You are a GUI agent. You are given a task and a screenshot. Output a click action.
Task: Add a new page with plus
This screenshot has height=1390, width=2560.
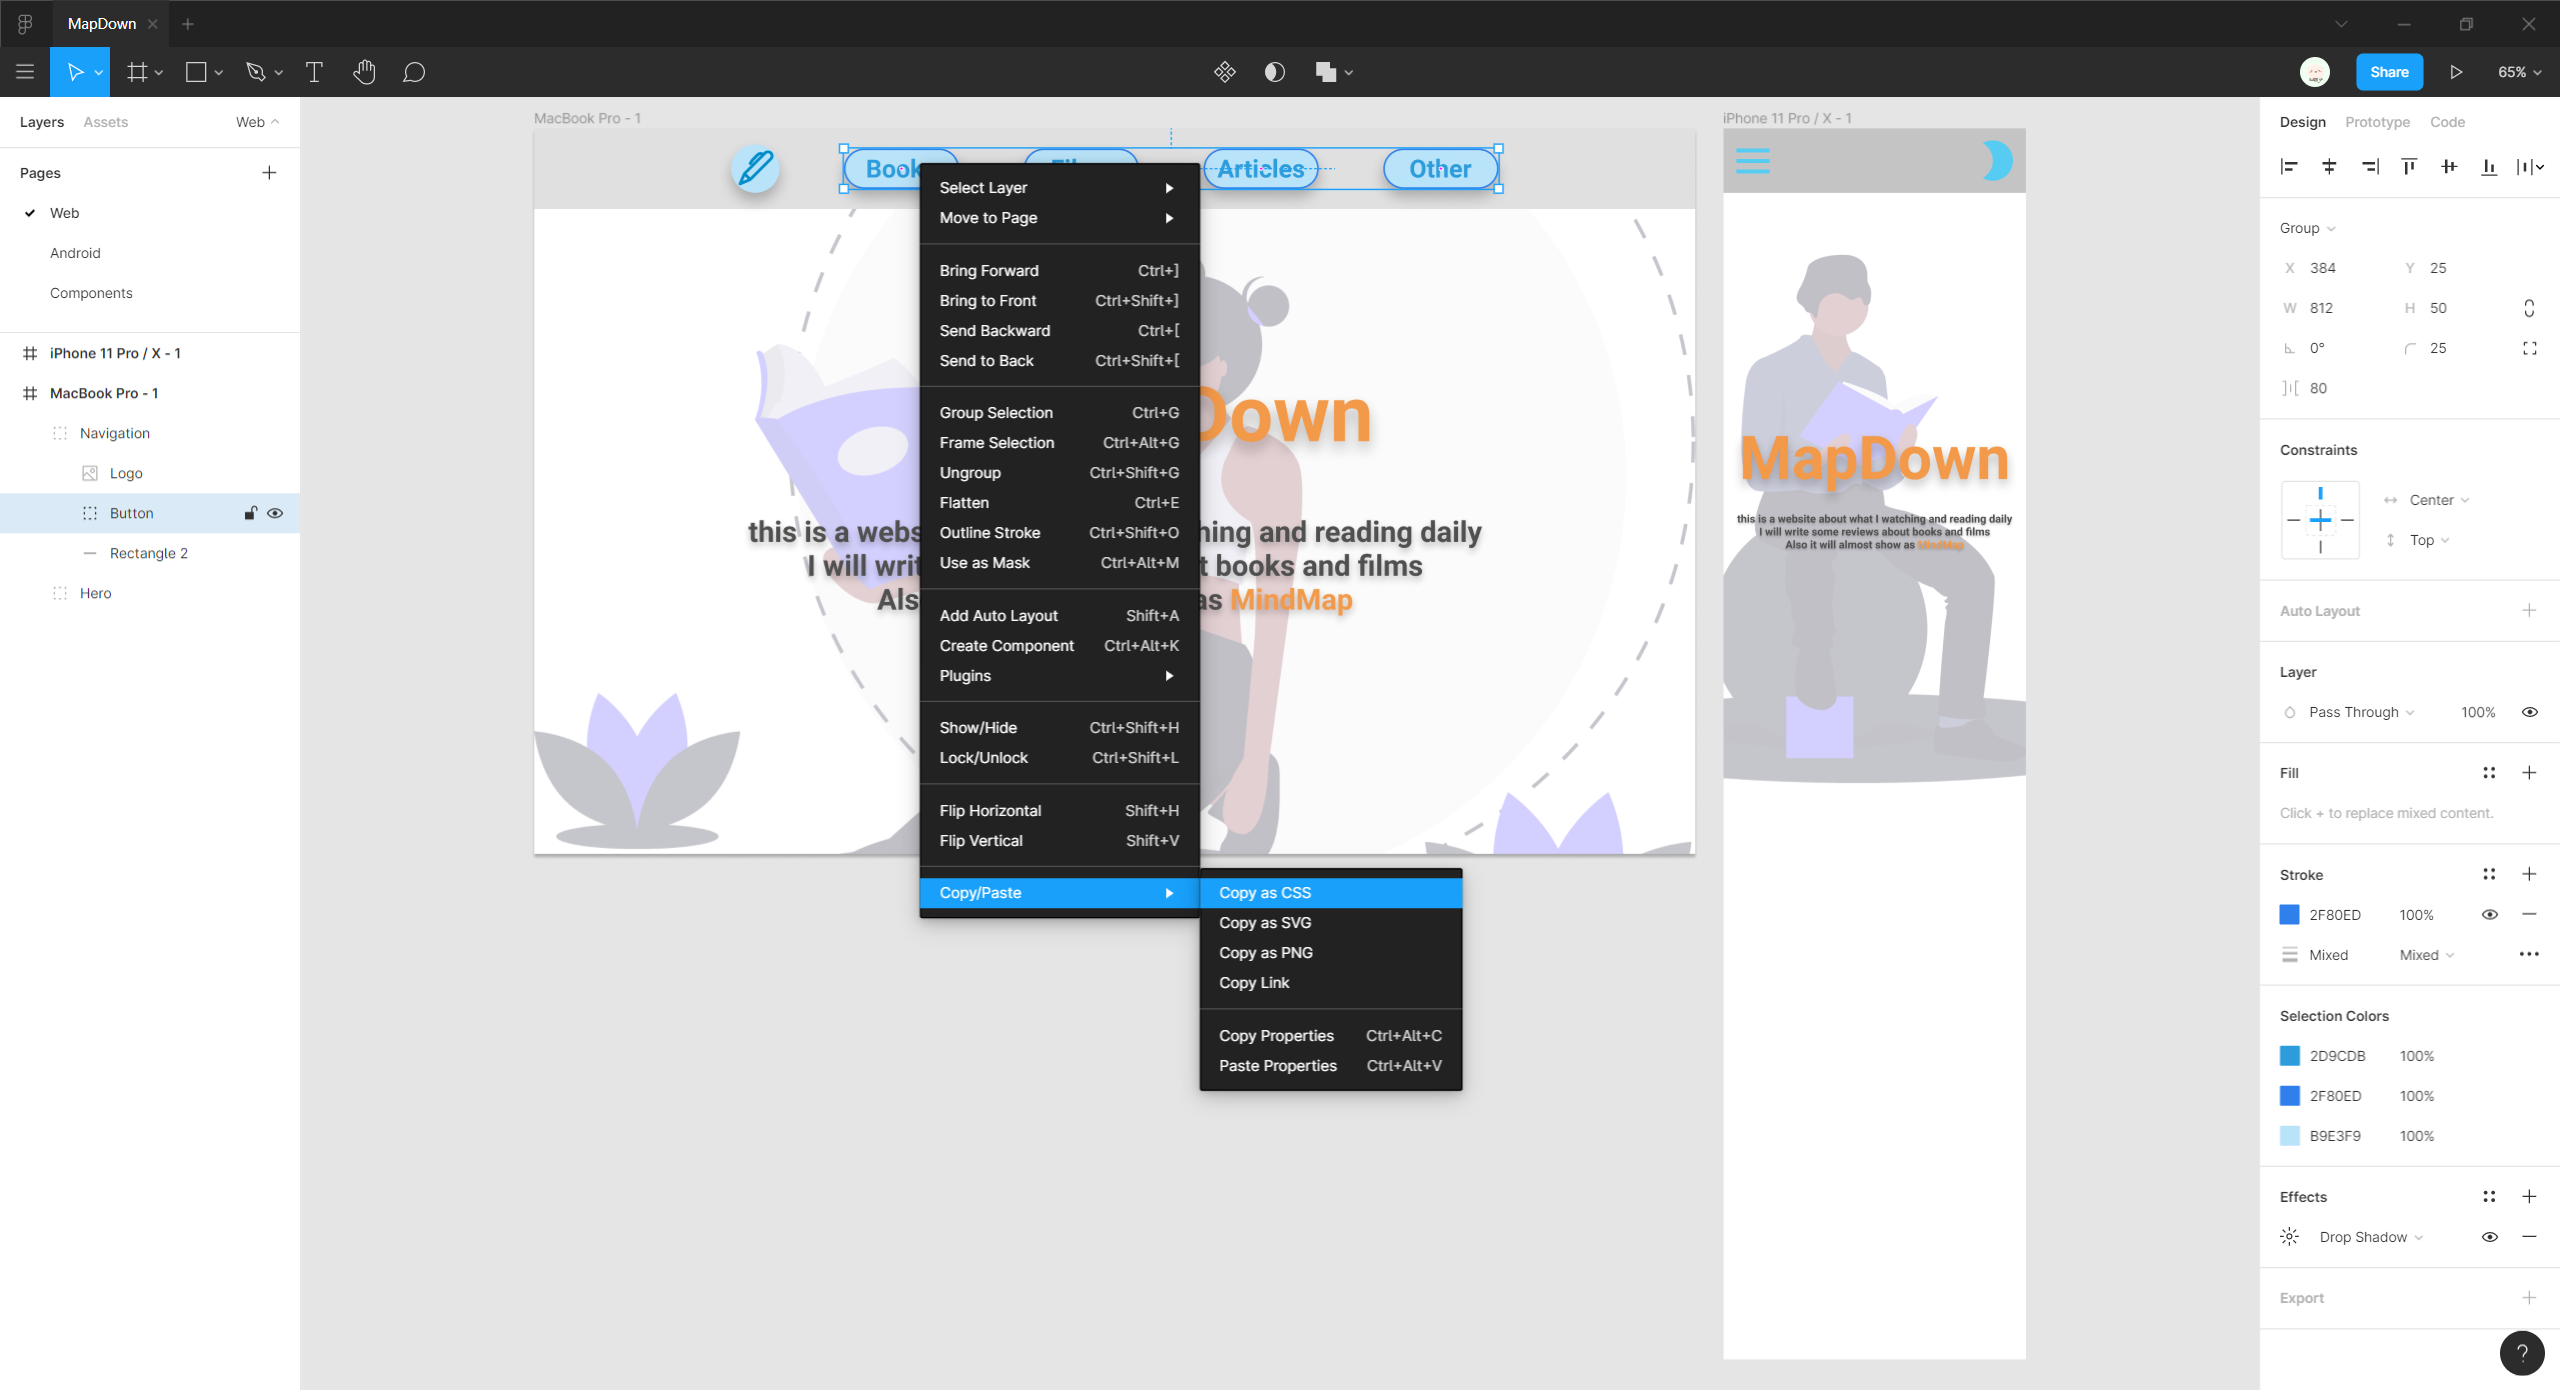(x=269, y=173)
